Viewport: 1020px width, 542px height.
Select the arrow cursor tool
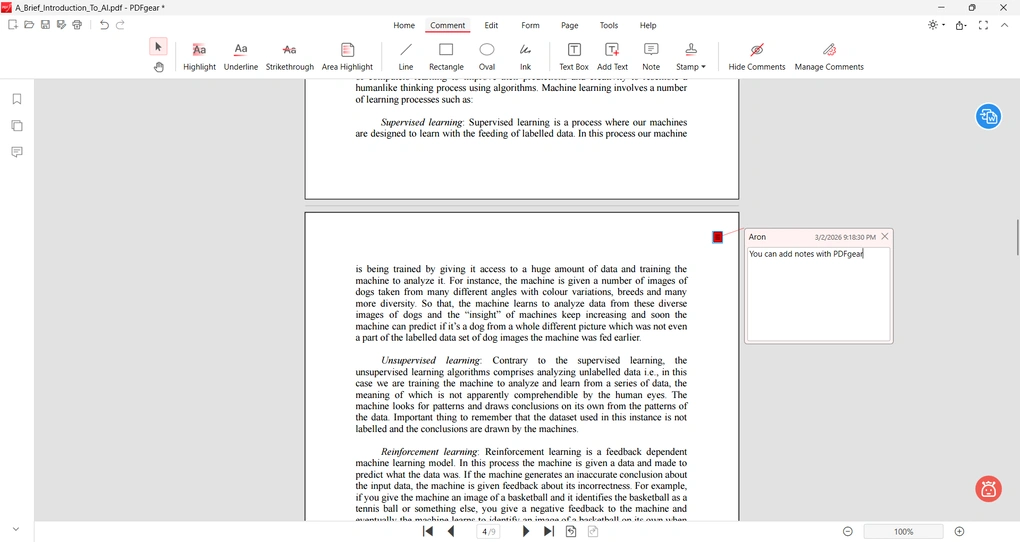(x=158, y=47)
